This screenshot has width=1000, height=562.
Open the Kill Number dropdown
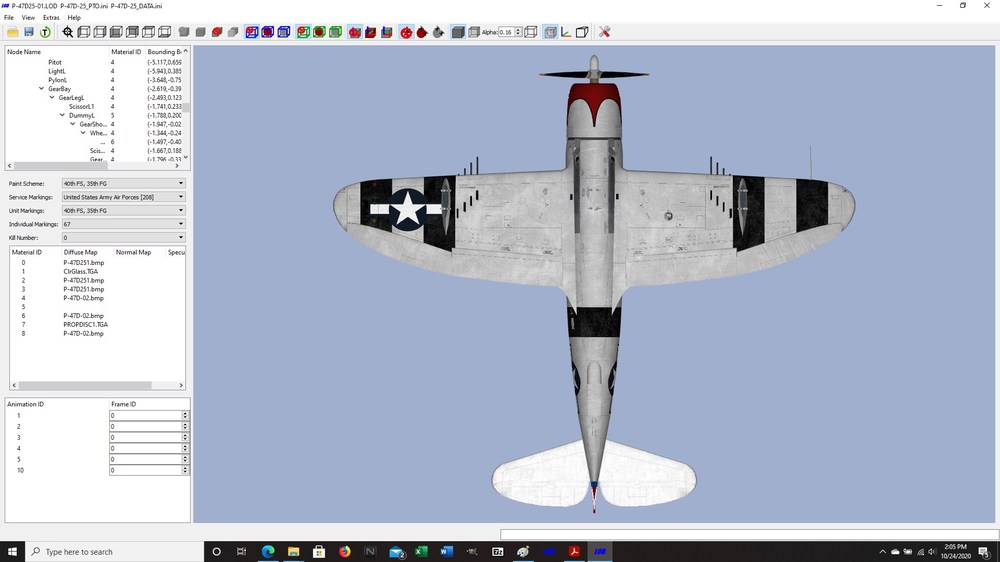[x=123, y=237]
